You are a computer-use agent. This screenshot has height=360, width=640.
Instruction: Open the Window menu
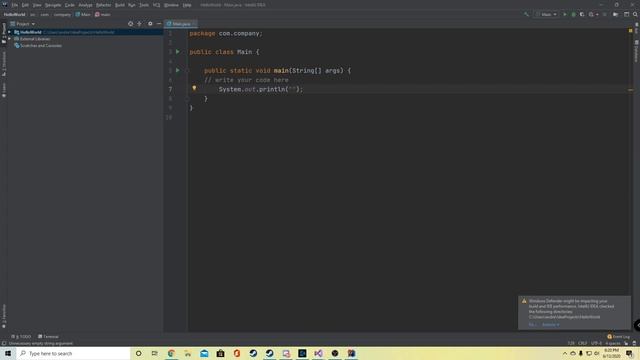pos(171,5)
